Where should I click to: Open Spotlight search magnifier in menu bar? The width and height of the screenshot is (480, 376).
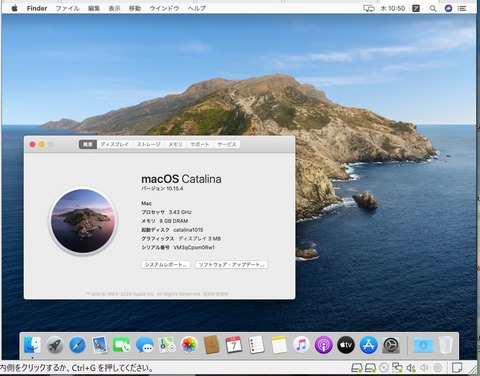coord(433,8)
